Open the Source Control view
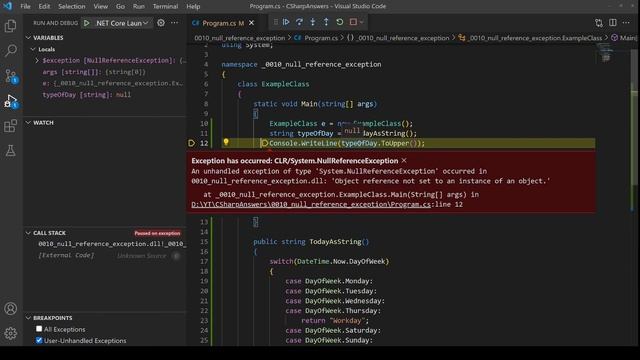This screenshot has height=360, width=640. tap(10, 76)
